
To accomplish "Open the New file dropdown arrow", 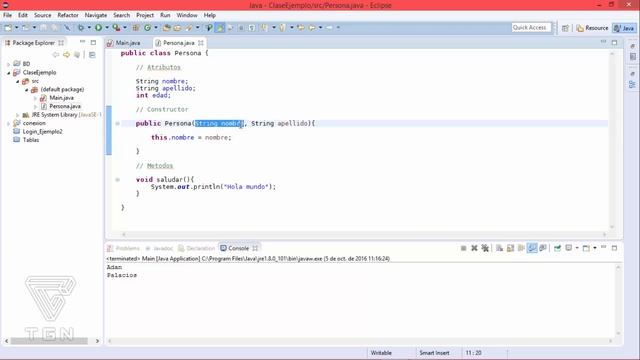I will click(16, 27).
